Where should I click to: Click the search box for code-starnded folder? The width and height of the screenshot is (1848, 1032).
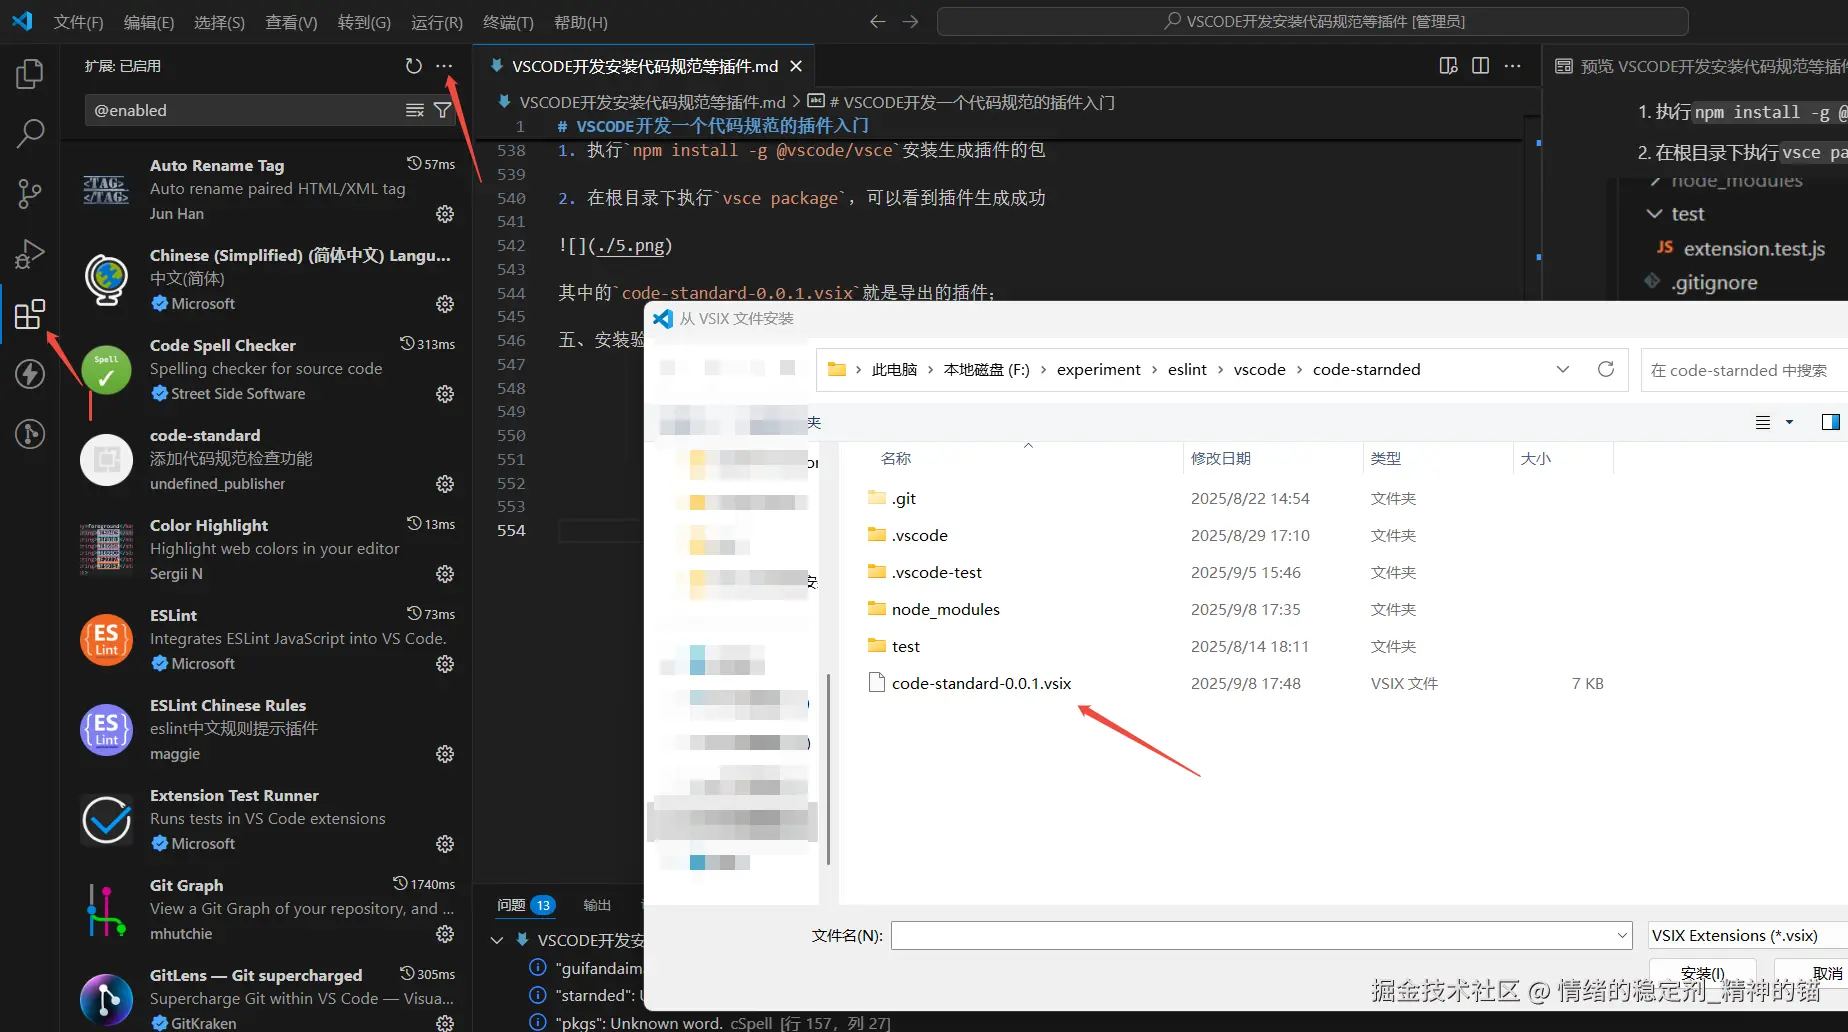pyautogui.click(x=1743, y=370)
